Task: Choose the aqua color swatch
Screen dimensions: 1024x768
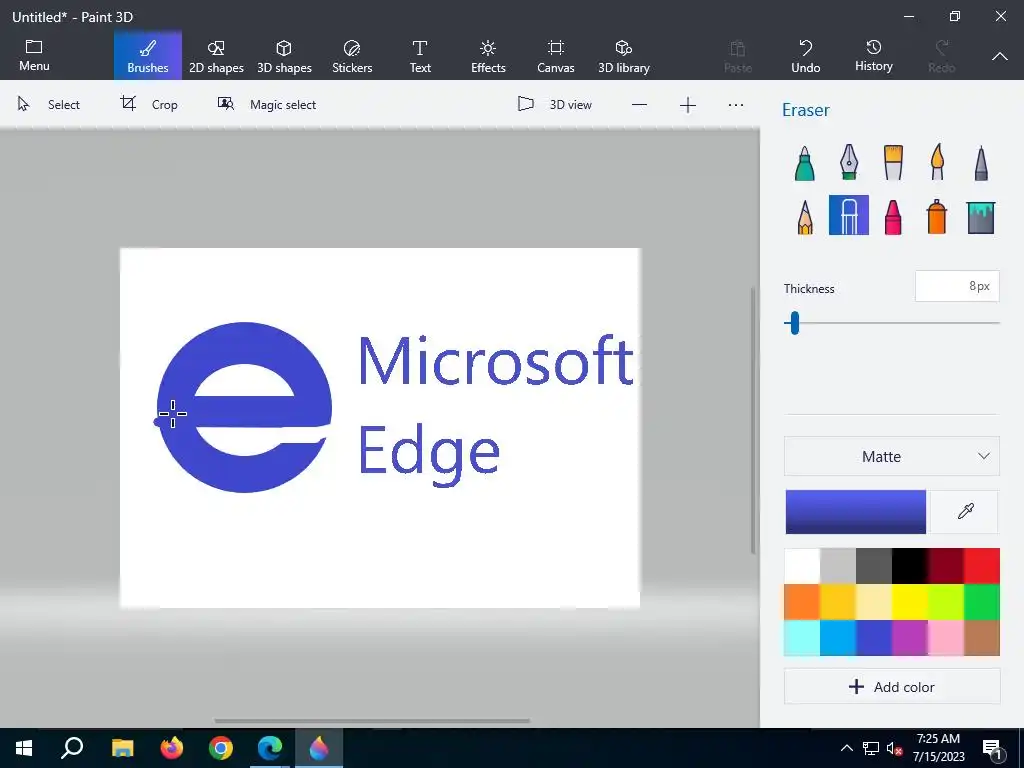Action: coord(802,637)
